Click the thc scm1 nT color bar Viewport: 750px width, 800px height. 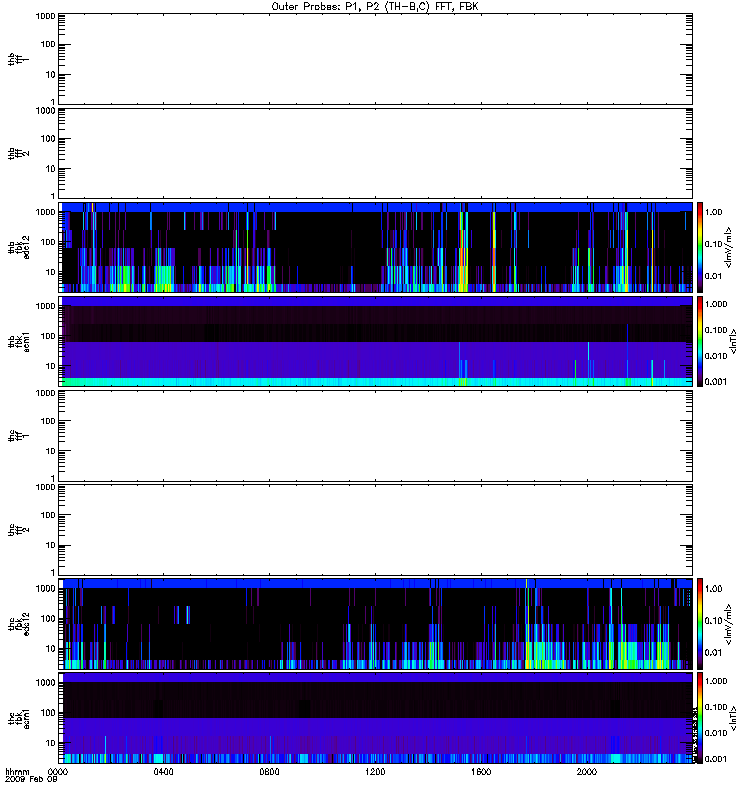coord(700,718)
